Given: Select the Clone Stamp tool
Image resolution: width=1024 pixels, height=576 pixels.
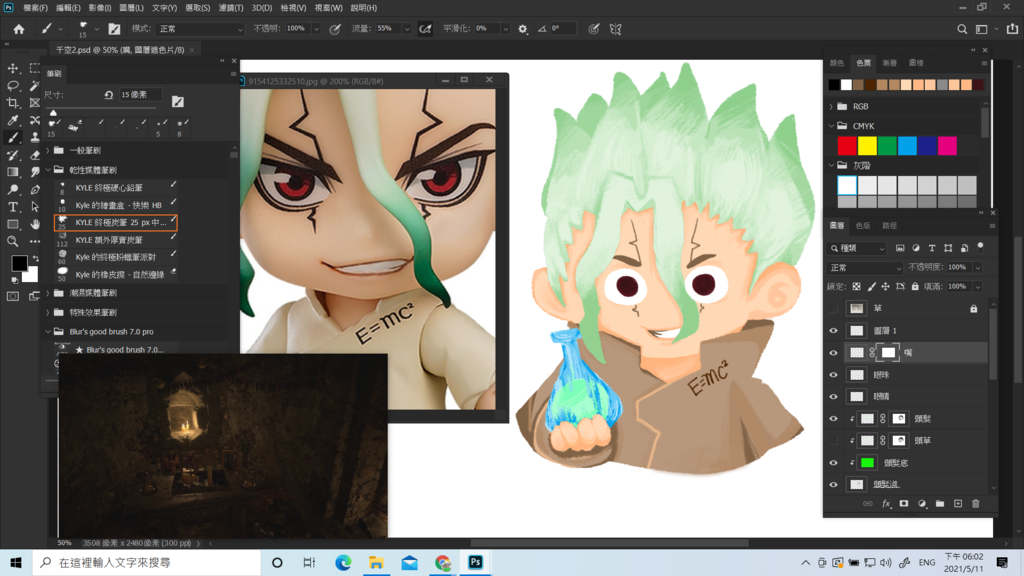Looking at the screenshot, I should (35, 137).
